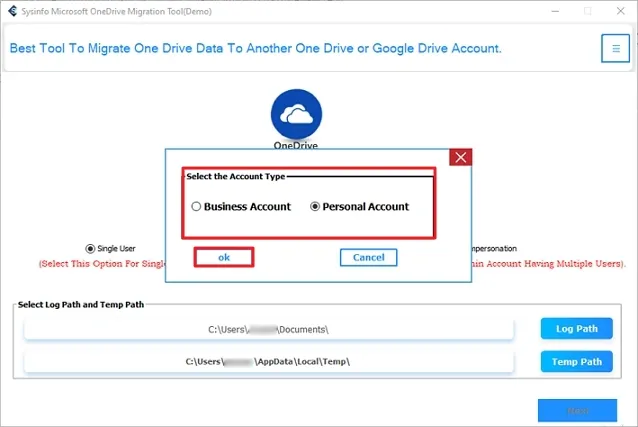
Task: Click the Temp Path button
Action: pyautogui.click(x=577, y=361)
